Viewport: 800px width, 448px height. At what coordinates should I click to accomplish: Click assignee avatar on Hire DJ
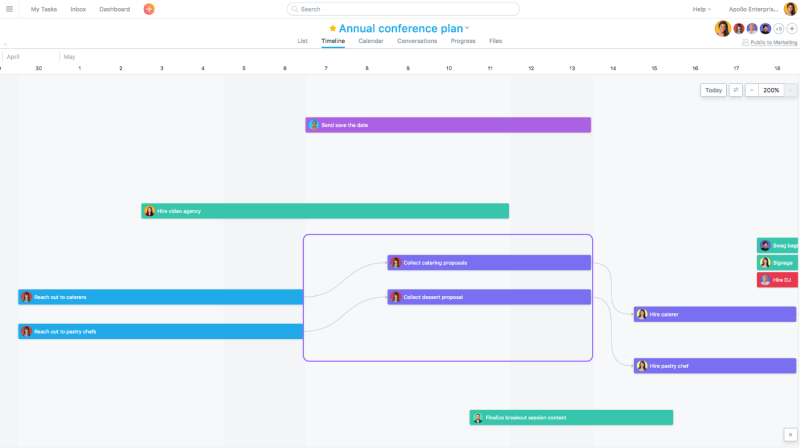tap(765, 280)
